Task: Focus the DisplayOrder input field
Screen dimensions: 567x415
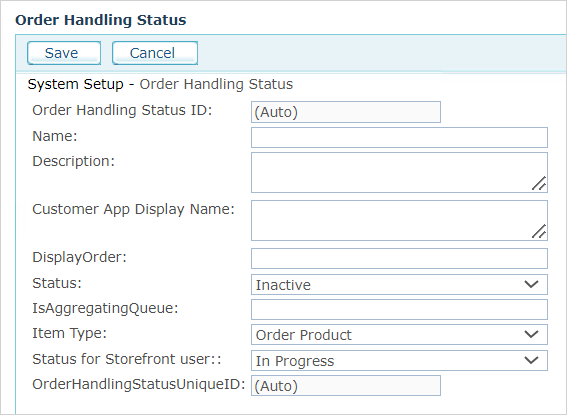Action: (x=399, y=258)
